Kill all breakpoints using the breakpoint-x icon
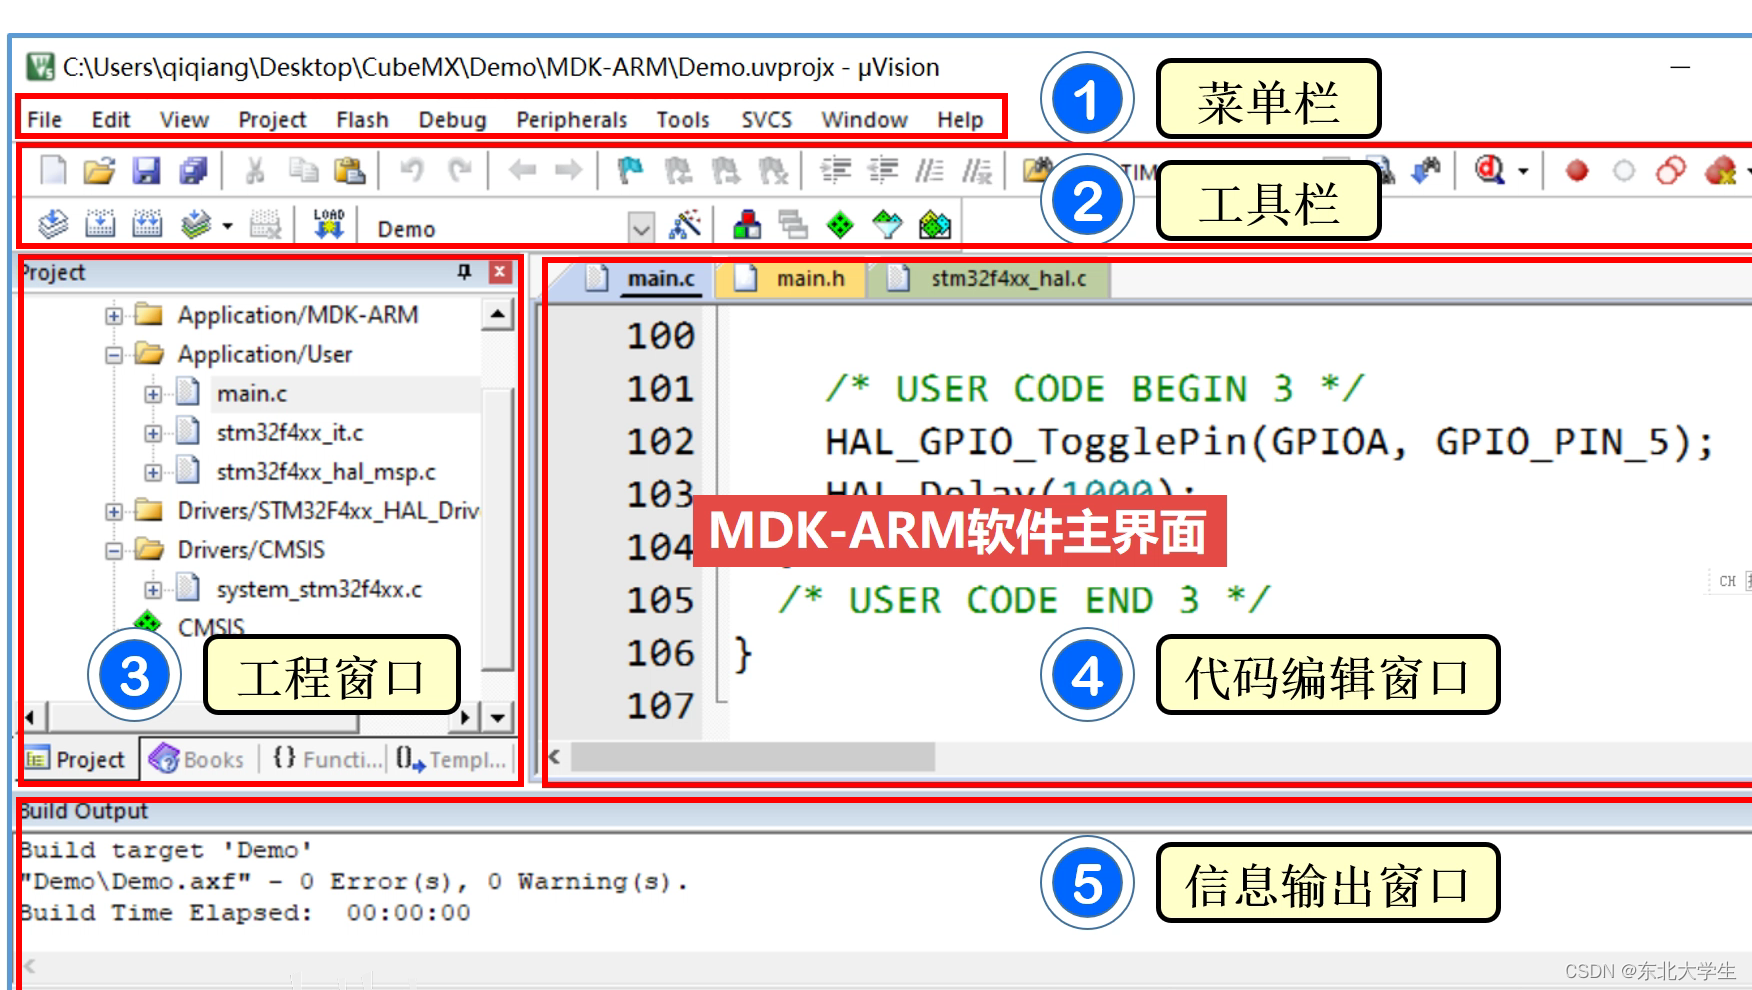 1721,170
